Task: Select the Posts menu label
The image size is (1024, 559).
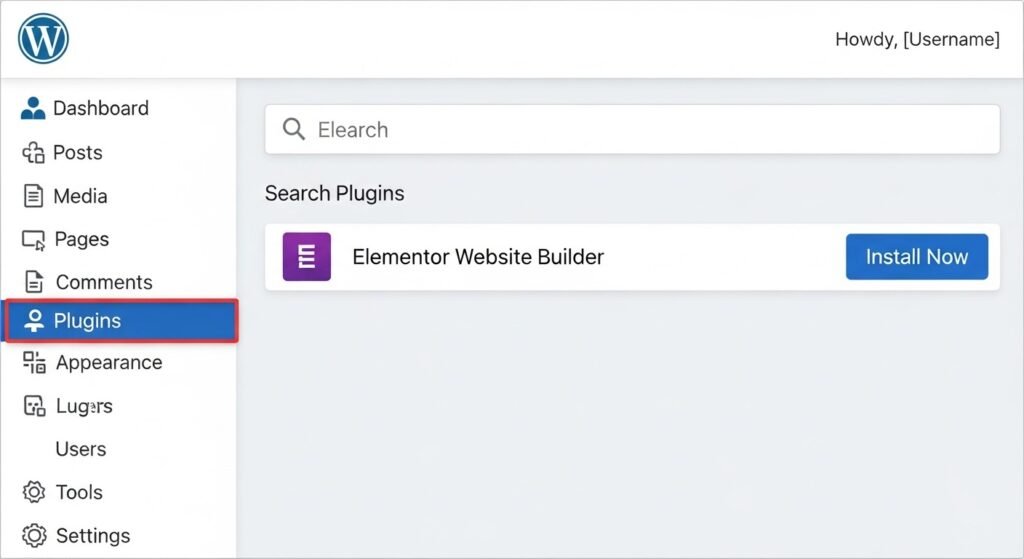Action: pos(78,153)
